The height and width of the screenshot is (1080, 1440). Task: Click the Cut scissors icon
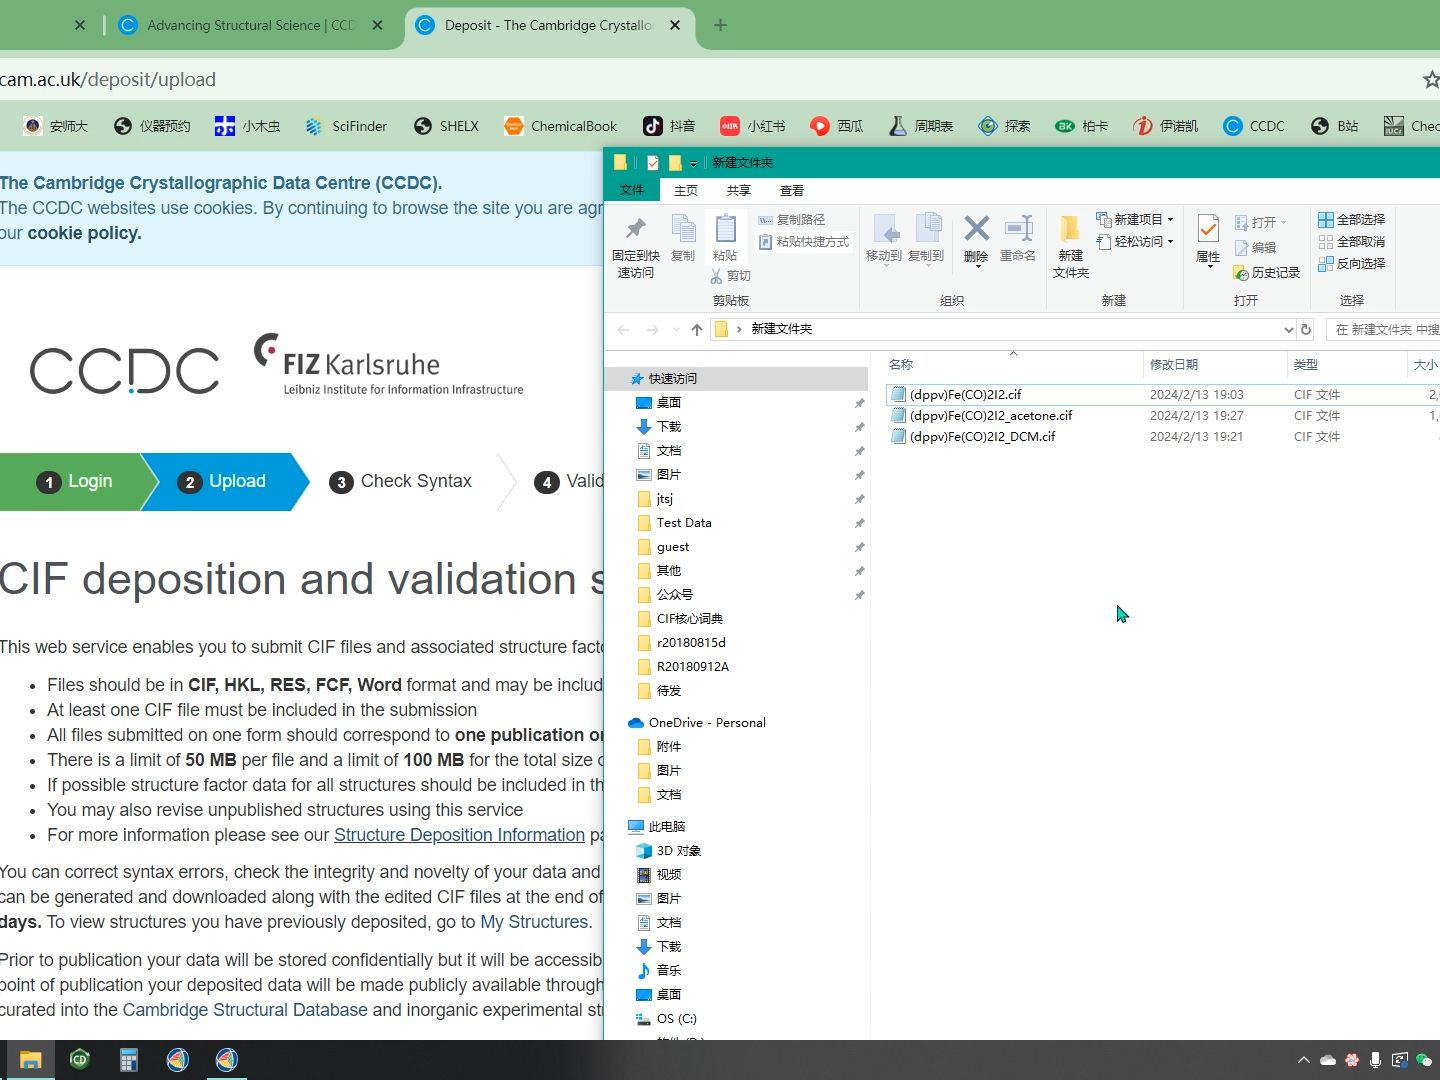(x=716, y=276)
